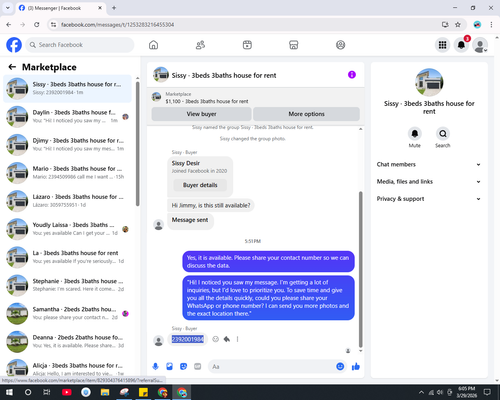Open Windows Start menu
The height and width of the screenshot is (400, 500).
point(9,392)
